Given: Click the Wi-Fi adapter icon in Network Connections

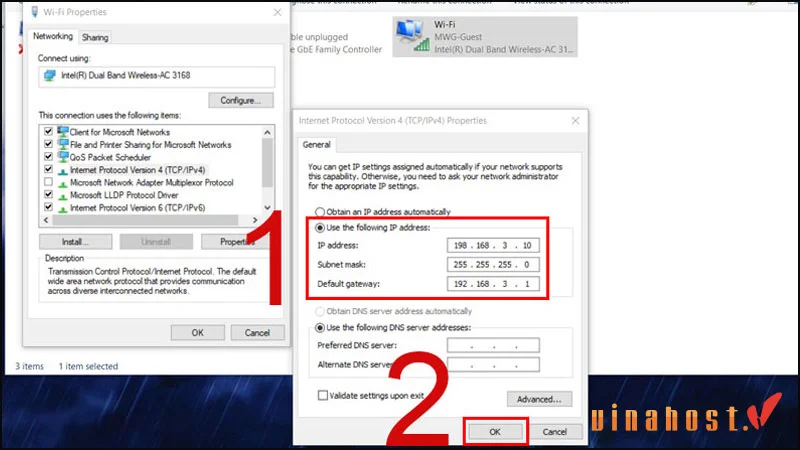Looking at the screenshot, I should click(413, 36).
